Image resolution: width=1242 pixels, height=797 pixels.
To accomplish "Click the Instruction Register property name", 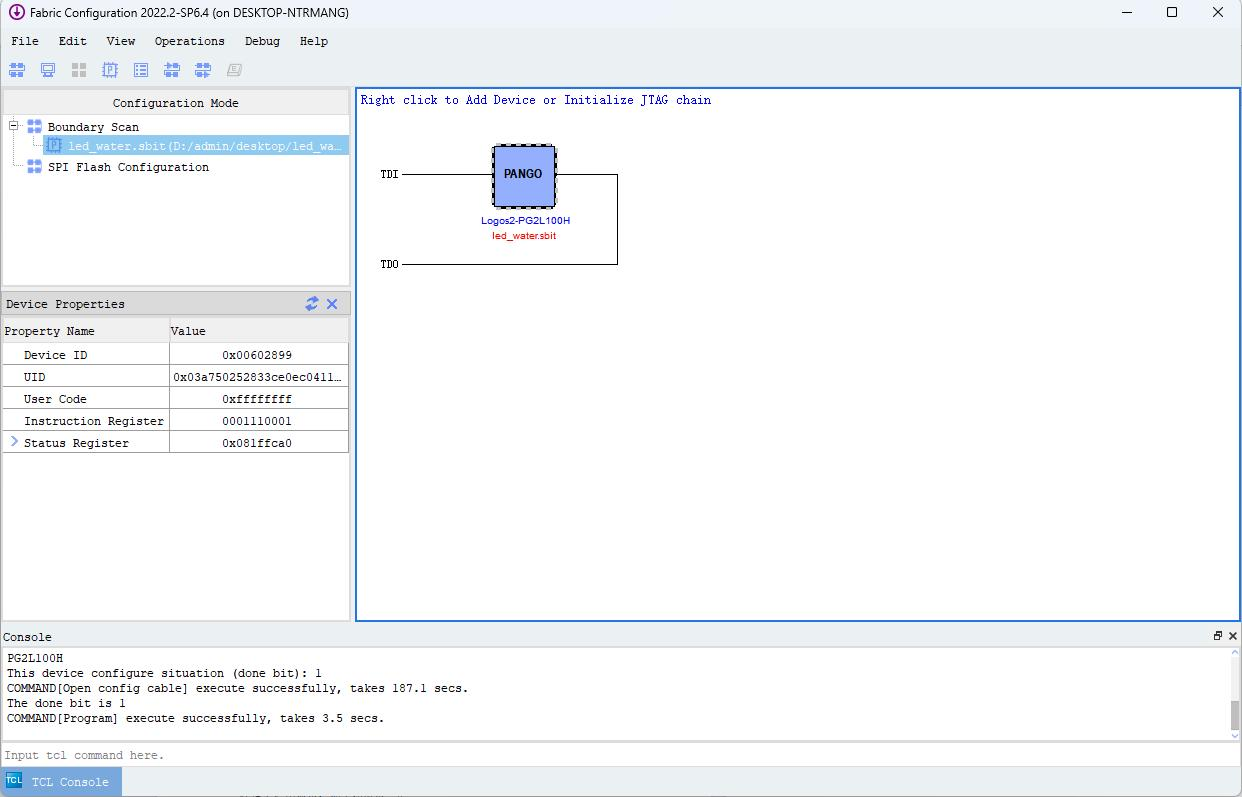I will [x=94, y=421].
